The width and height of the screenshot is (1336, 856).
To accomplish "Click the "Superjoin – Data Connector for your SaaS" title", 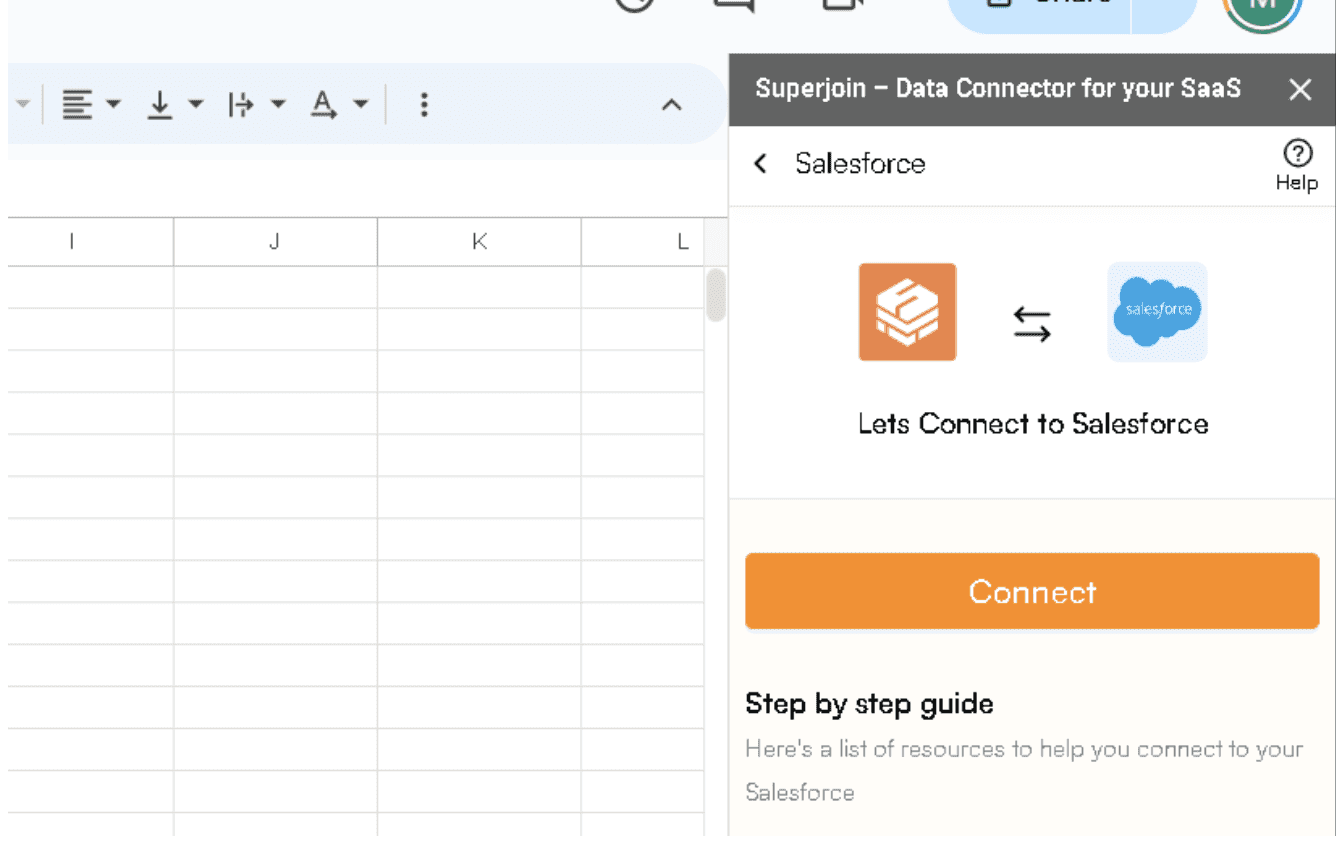I will coord(998,89).
